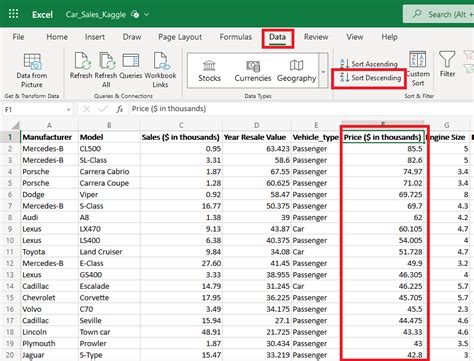Click the cloud saved status icon
The width and height of the screenshot is (474, 361).
click(135, 14)
